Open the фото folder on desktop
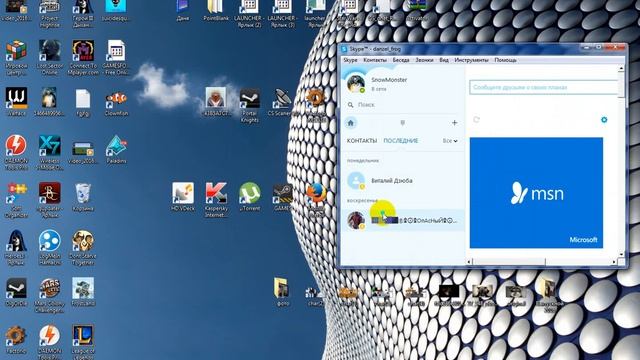Image resolution: width=640 pixels, height=360 pixels. tap(282, 292)
